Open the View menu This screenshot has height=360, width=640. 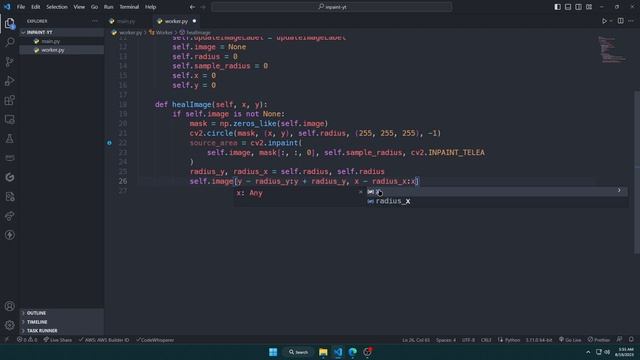click(79, 7)
